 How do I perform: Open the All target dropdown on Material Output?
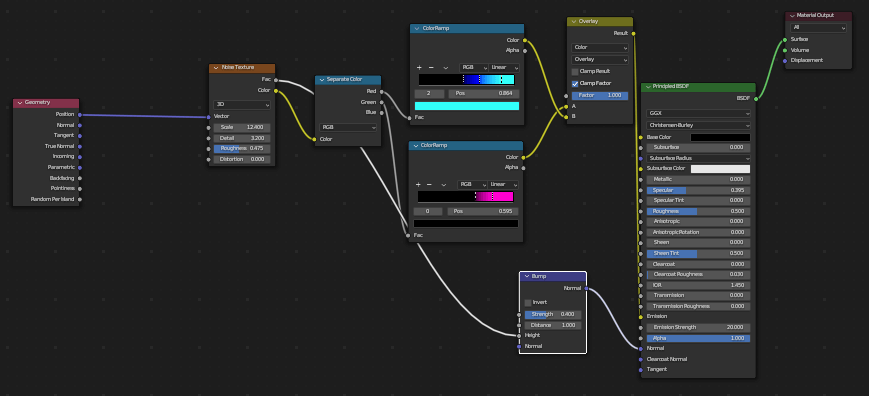point(819,28)
